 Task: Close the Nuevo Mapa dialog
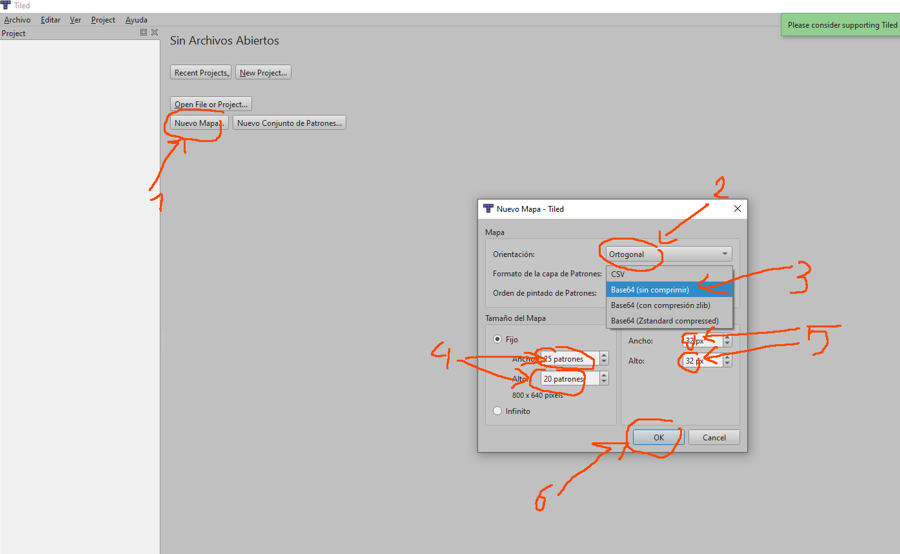click(737, 209)
